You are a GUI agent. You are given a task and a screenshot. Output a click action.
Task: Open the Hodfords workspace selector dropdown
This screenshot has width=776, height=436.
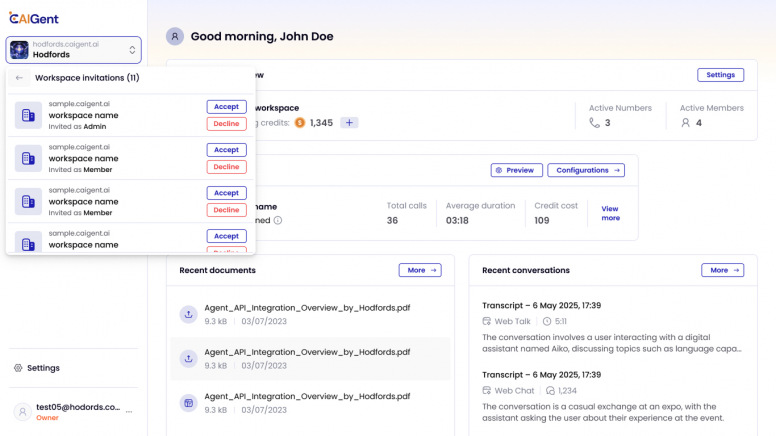click(x=74, y=50)
